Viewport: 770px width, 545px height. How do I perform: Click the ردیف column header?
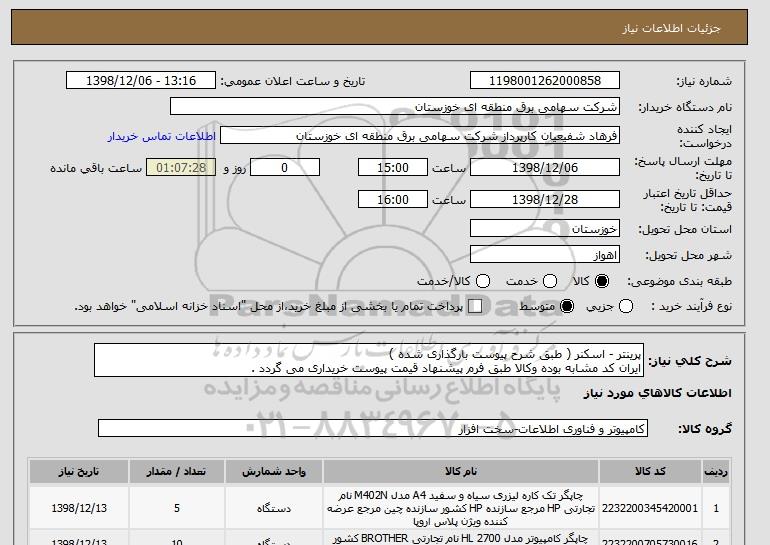(x=716, y=471)
